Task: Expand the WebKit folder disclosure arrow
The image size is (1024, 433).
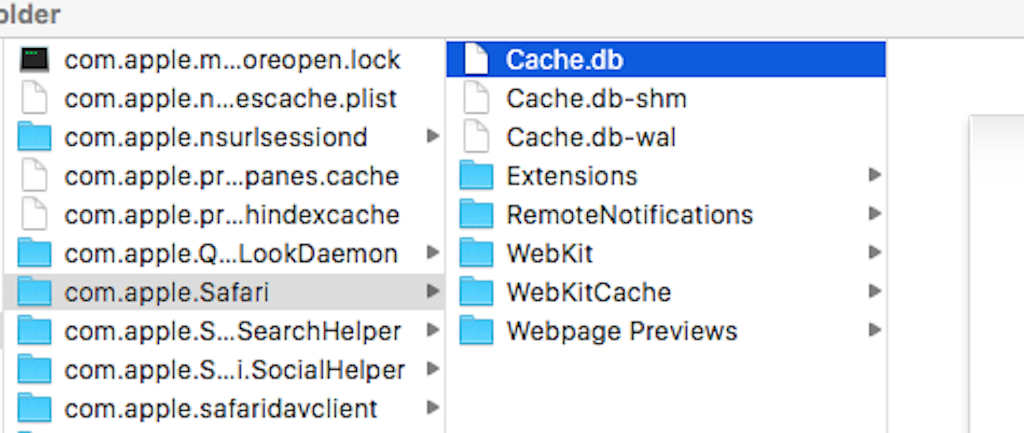Action: [875, 254]
